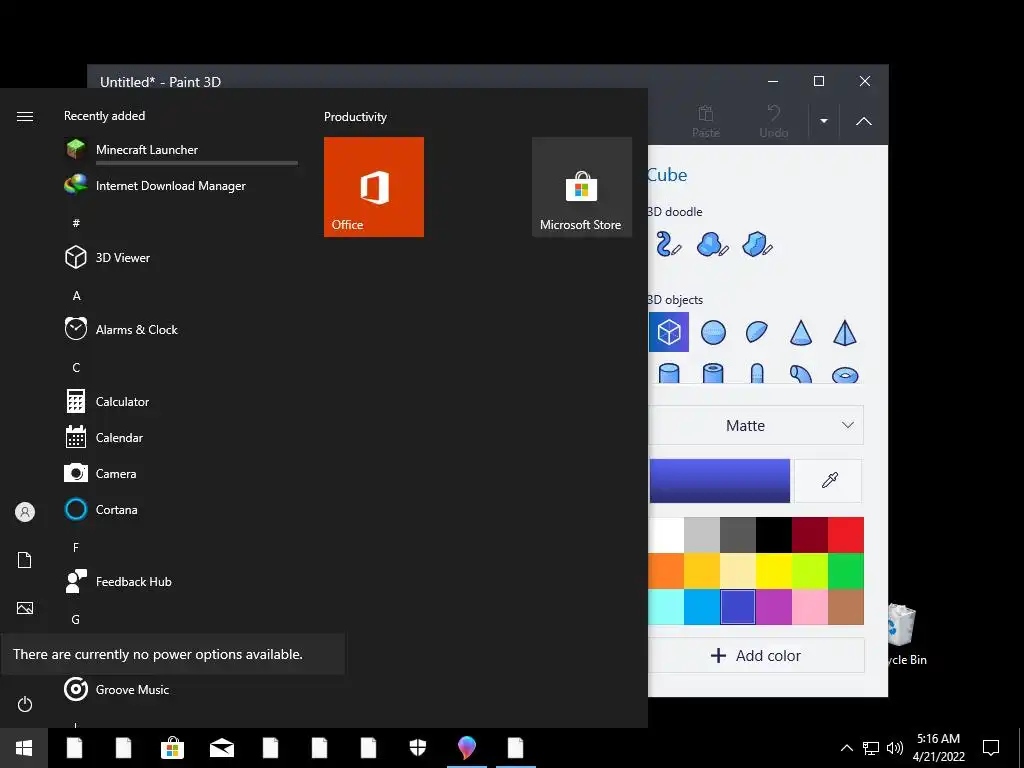Open Mail from taskbar
The image size is (1024, 768).
coord(222,748)
